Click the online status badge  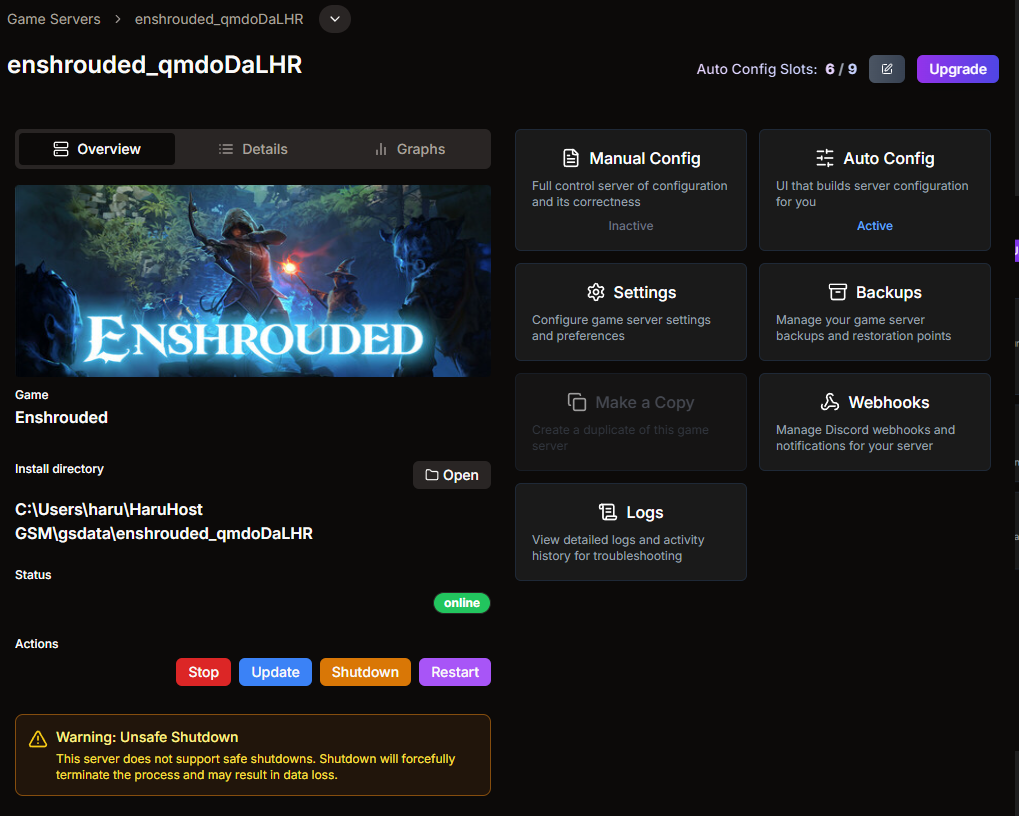(x=462, y=603)
